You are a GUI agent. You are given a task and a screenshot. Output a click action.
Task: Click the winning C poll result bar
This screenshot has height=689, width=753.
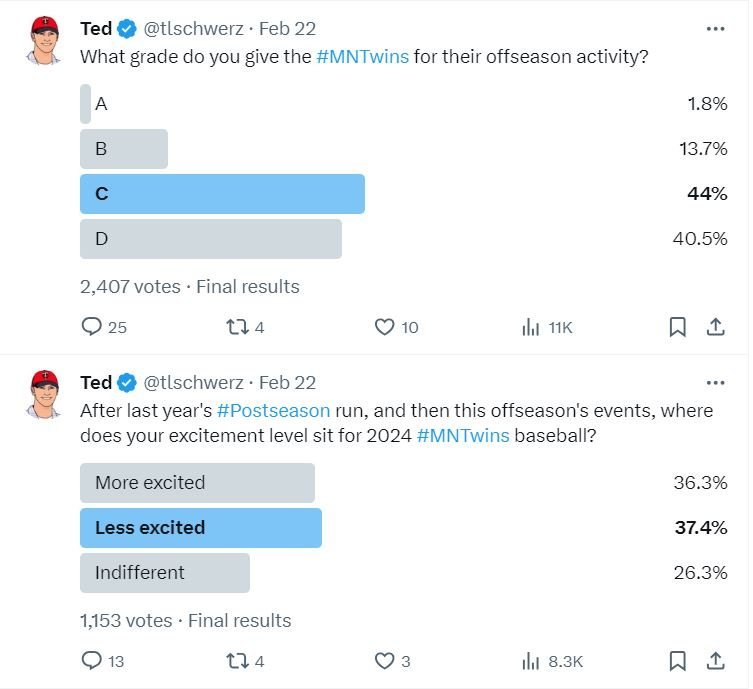click(222, 194)
